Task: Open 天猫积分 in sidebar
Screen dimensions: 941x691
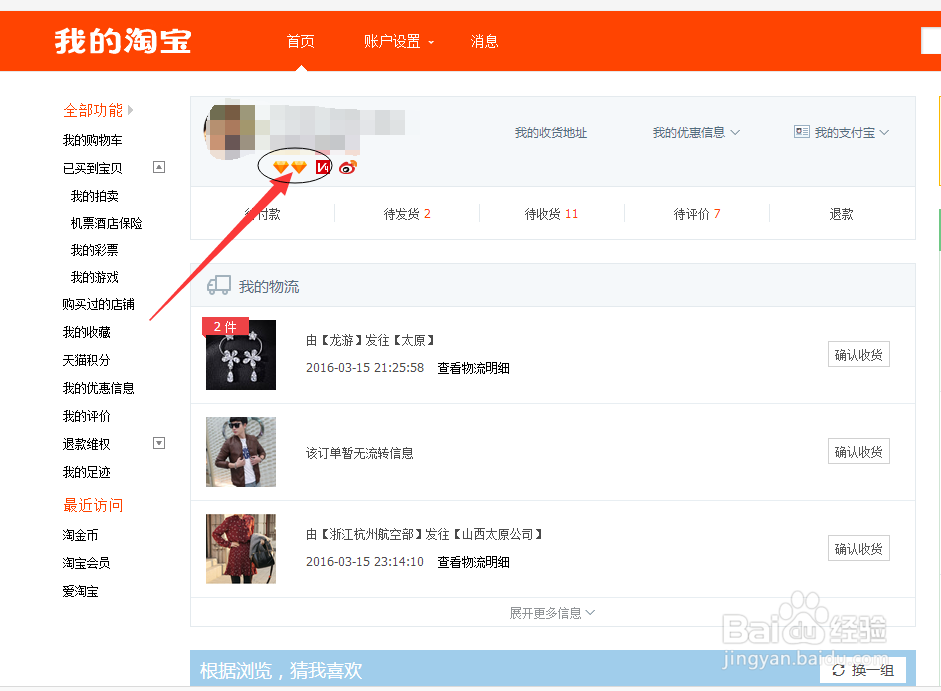Action: point(86,360)
